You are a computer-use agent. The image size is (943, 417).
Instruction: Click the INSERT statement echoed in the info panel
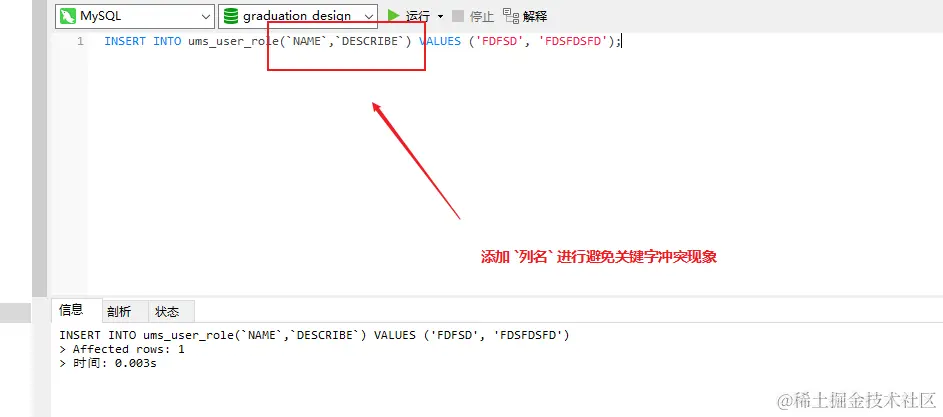point(314,335)
